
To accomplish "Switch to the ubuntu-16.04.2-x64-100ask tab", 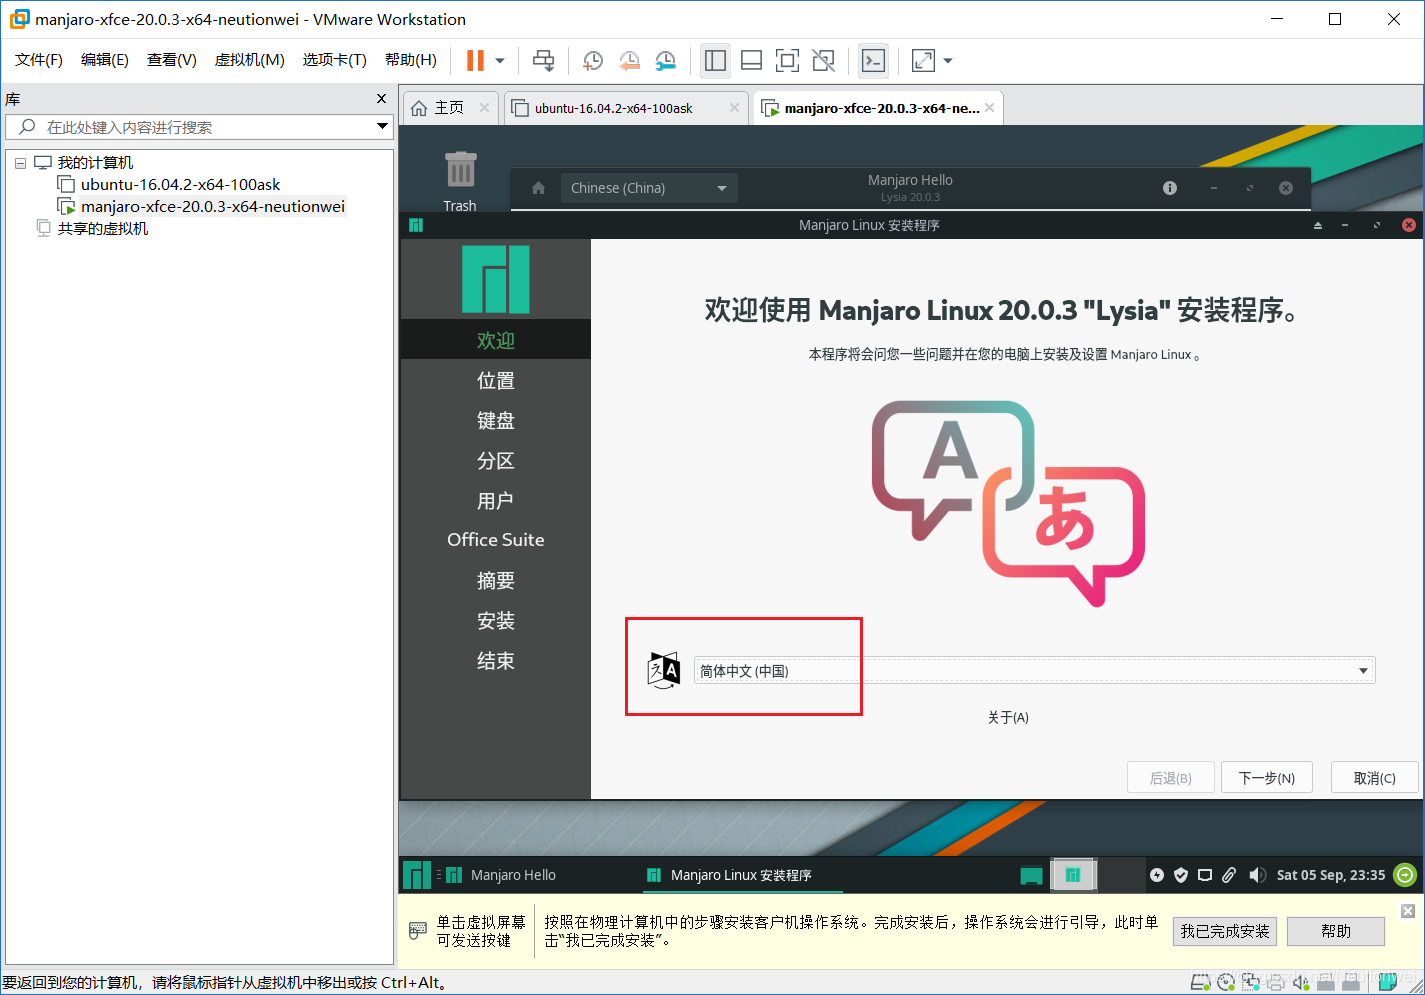I will [x=613, y=108].
